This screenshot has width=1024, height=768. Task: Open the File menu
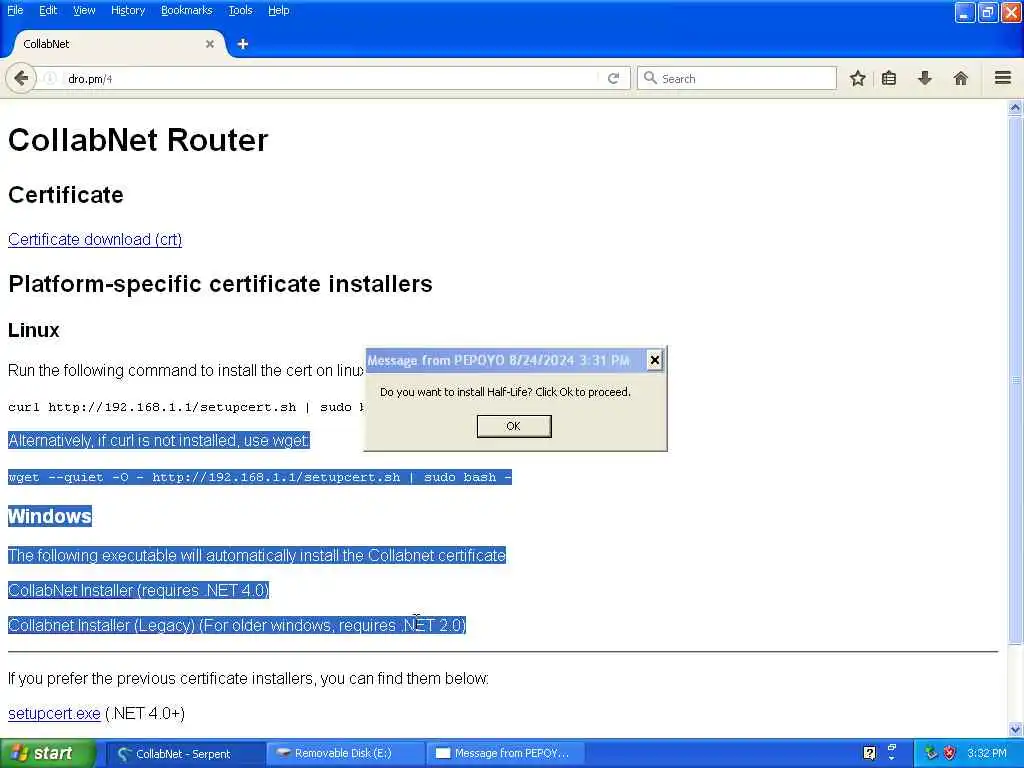click(x=15, y=10)
